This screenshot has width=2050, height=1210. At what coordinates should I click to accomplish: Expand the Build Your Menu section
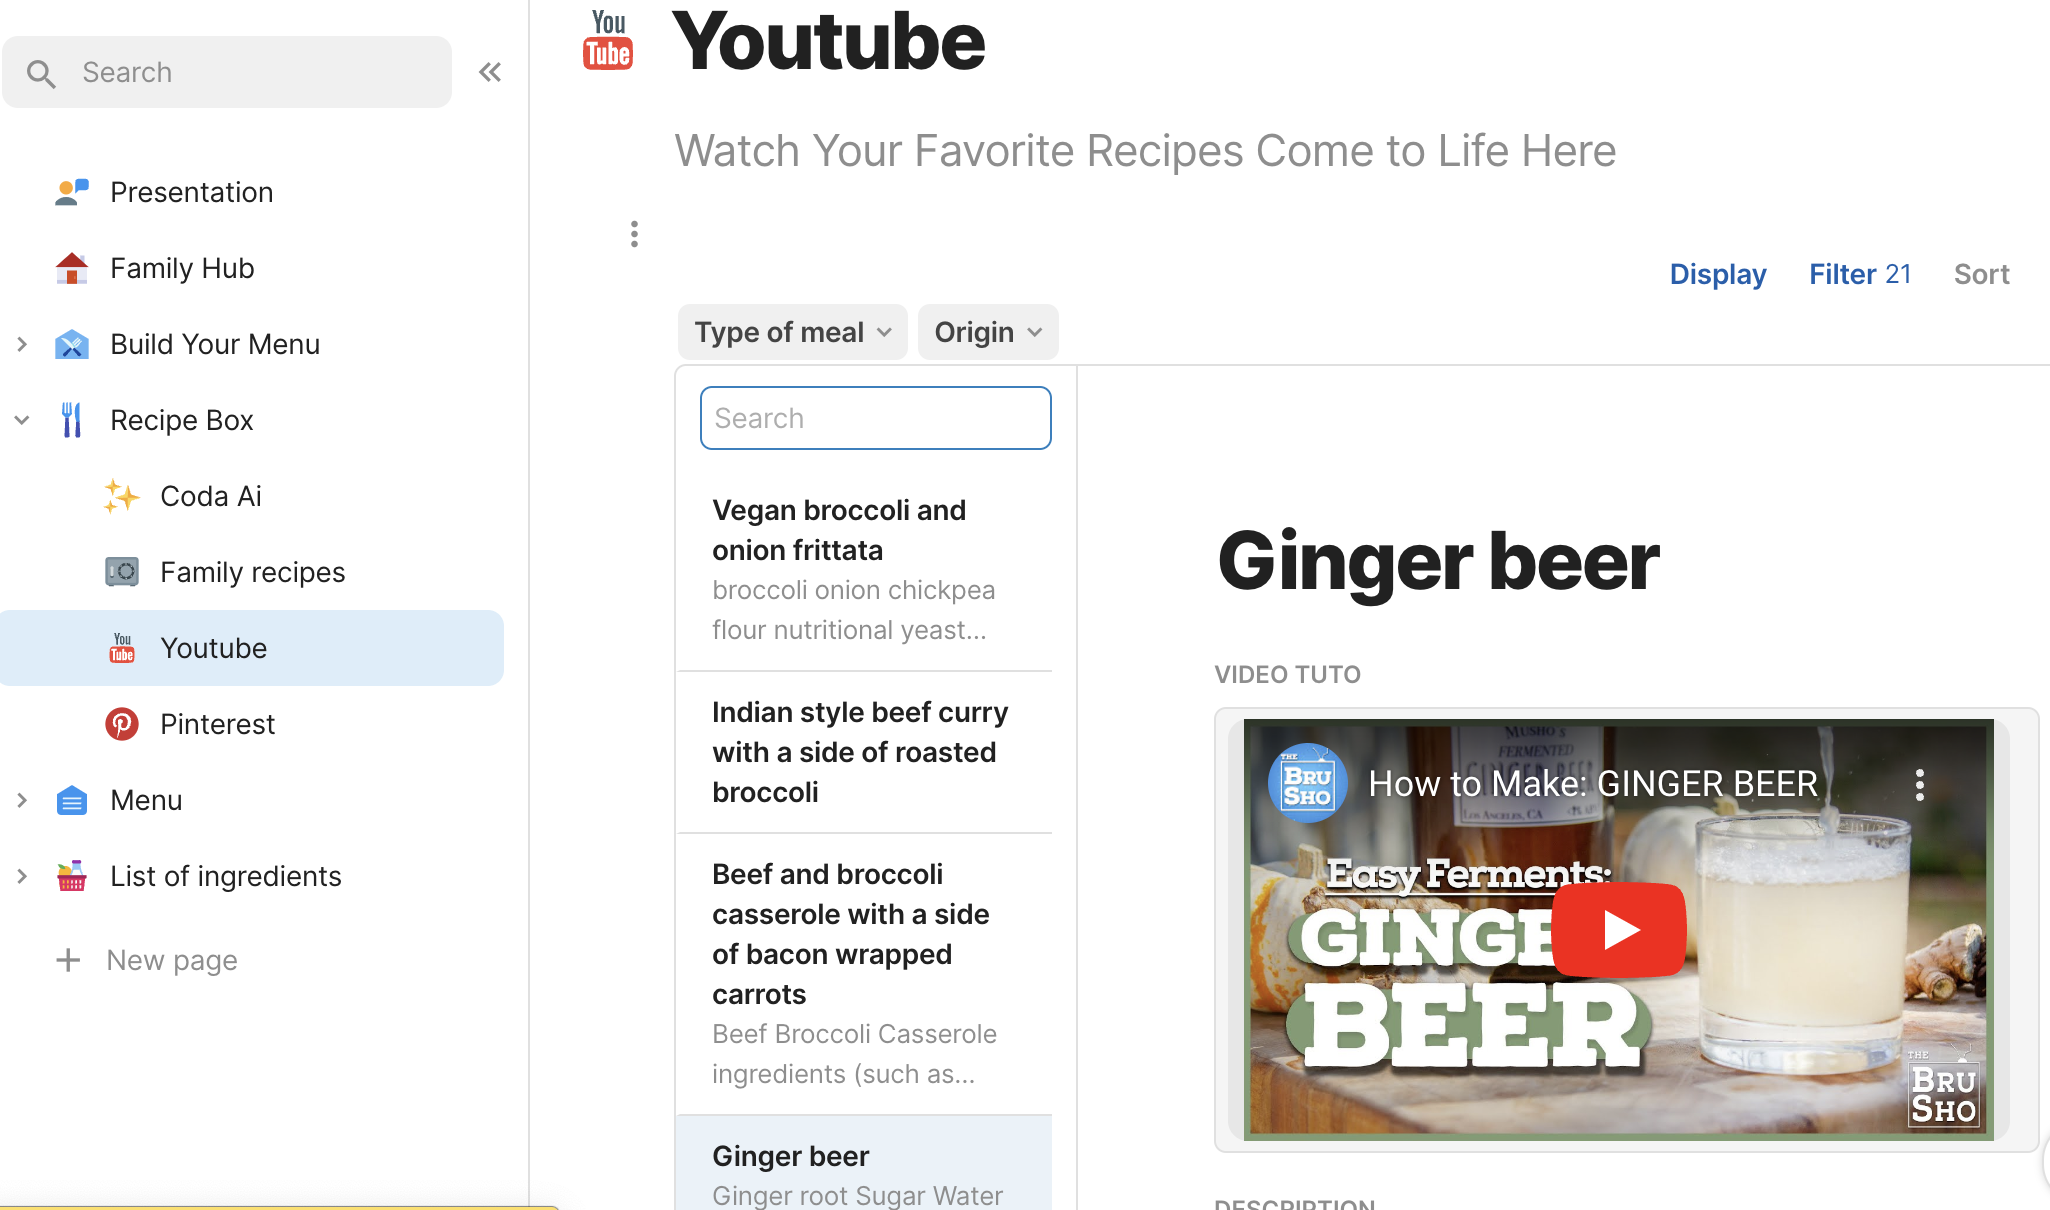tap(22, 343)
